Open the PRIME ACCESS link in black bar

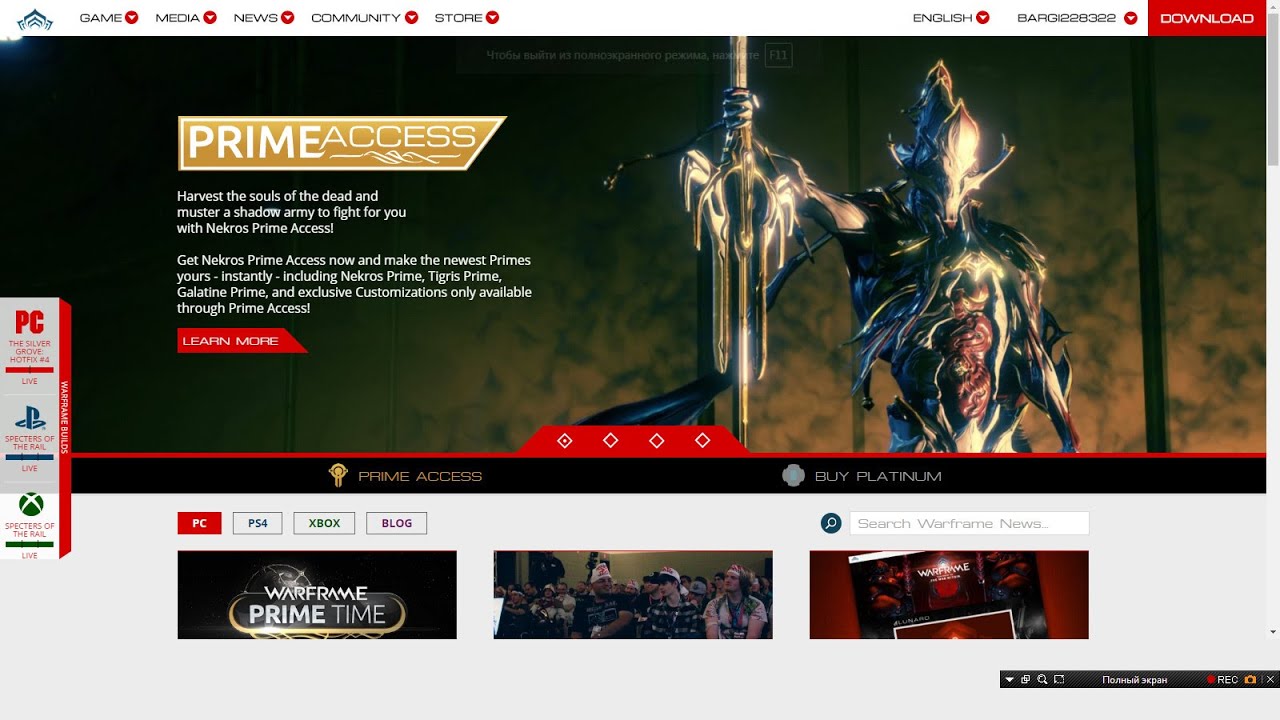pos(420,476)
